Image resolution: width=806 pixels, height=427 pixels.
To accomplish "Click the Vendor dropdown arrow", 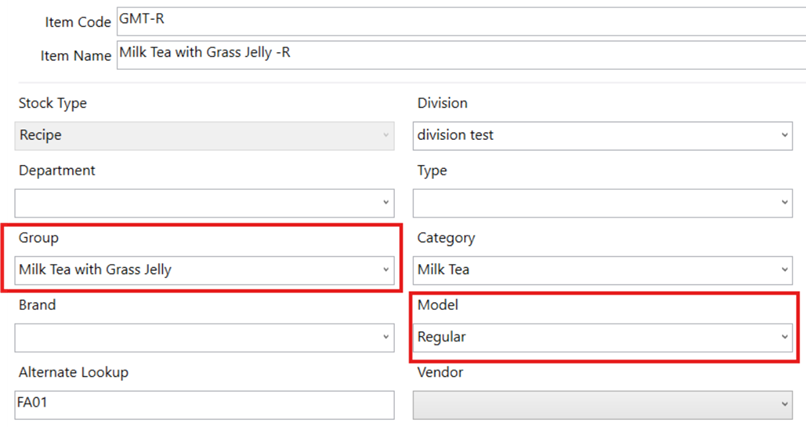I will coord(785,405).
